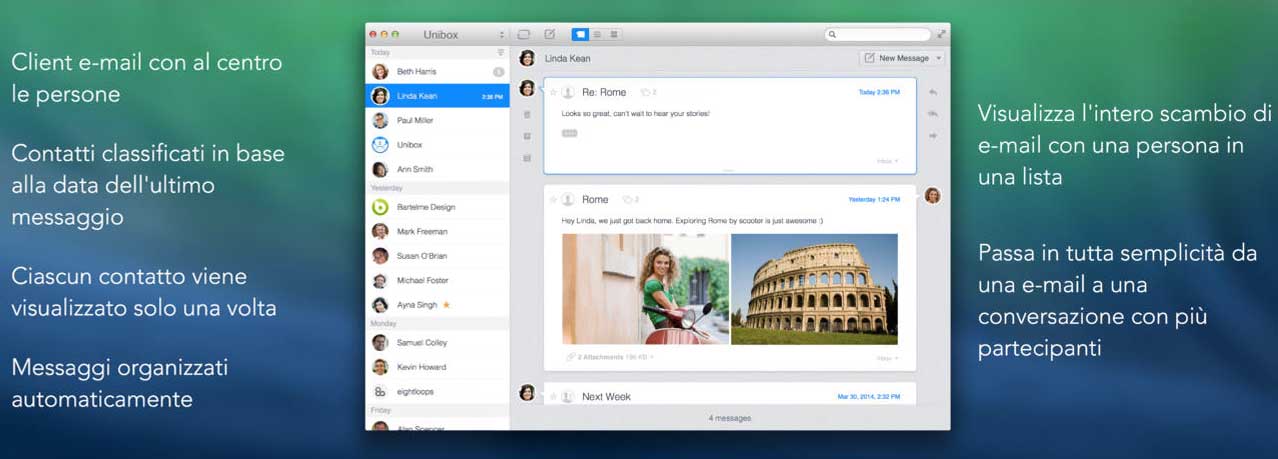Open the Unibox contact entry
The height and width of the screenshot is (459, 1278).
[x=438, y=145]
